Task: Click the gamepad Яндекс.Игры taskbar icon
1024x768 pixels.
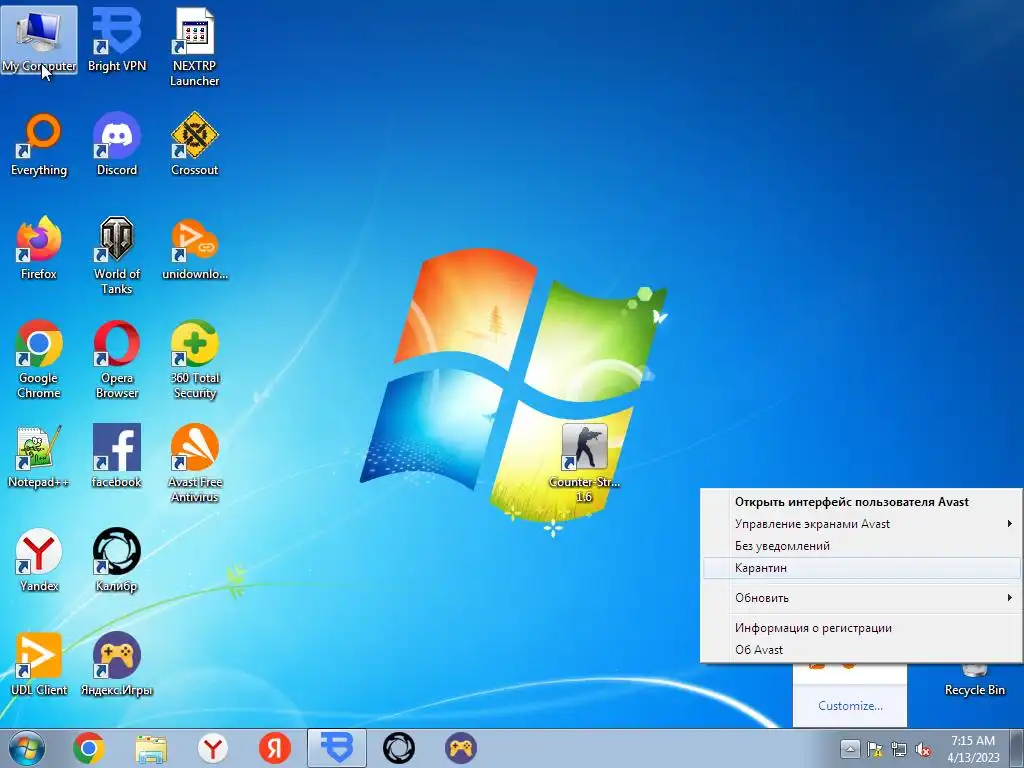Action: pyautogui.click(x=461, y=748)
